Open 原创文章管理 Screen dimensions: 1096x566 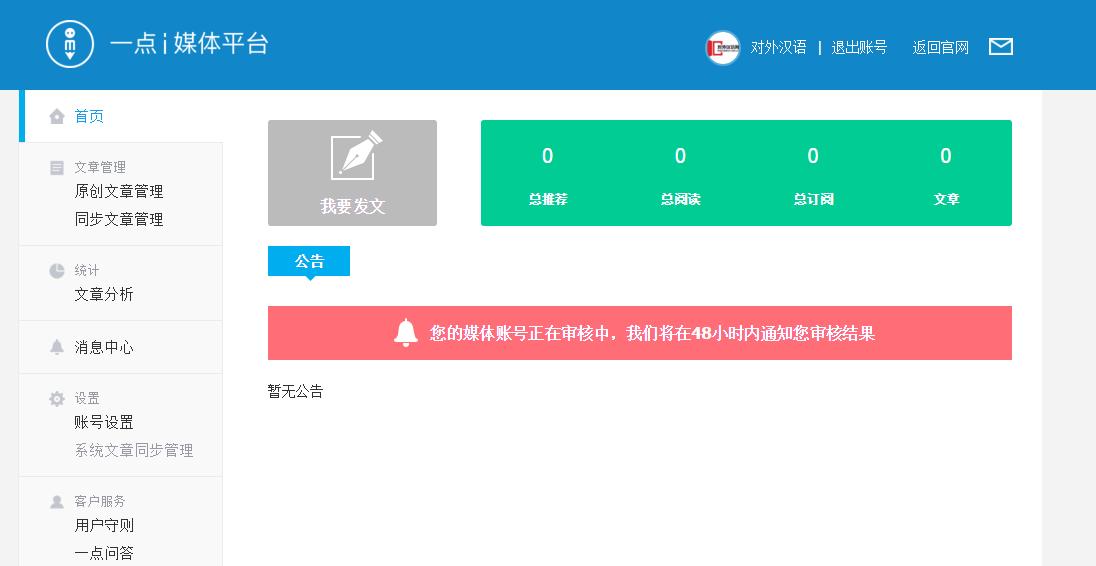tap(119, 191)
